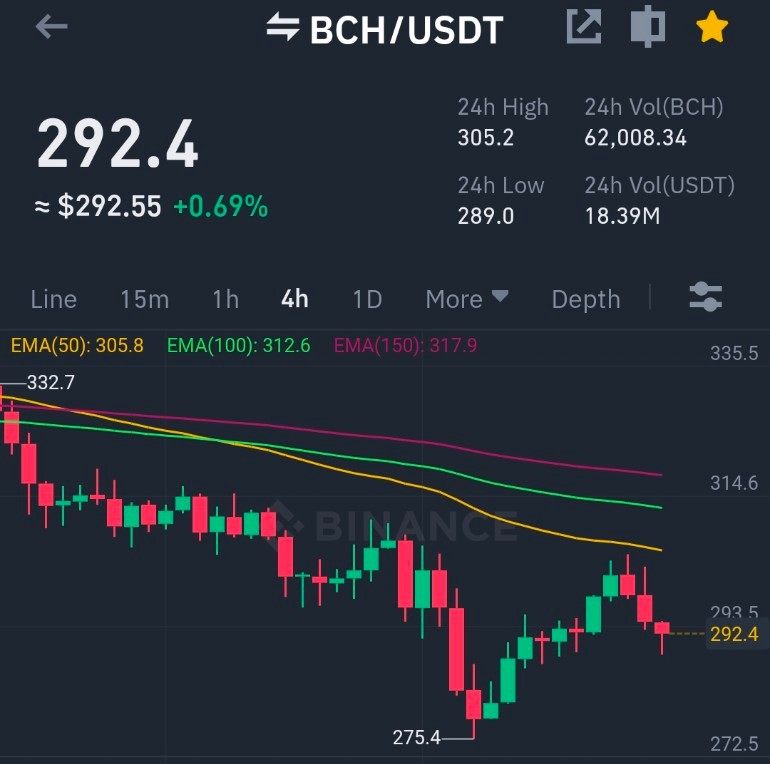Switch to the 1D timeframe
Screen dimensions: 770x764
pyautogui.click(x=367, y=299)
